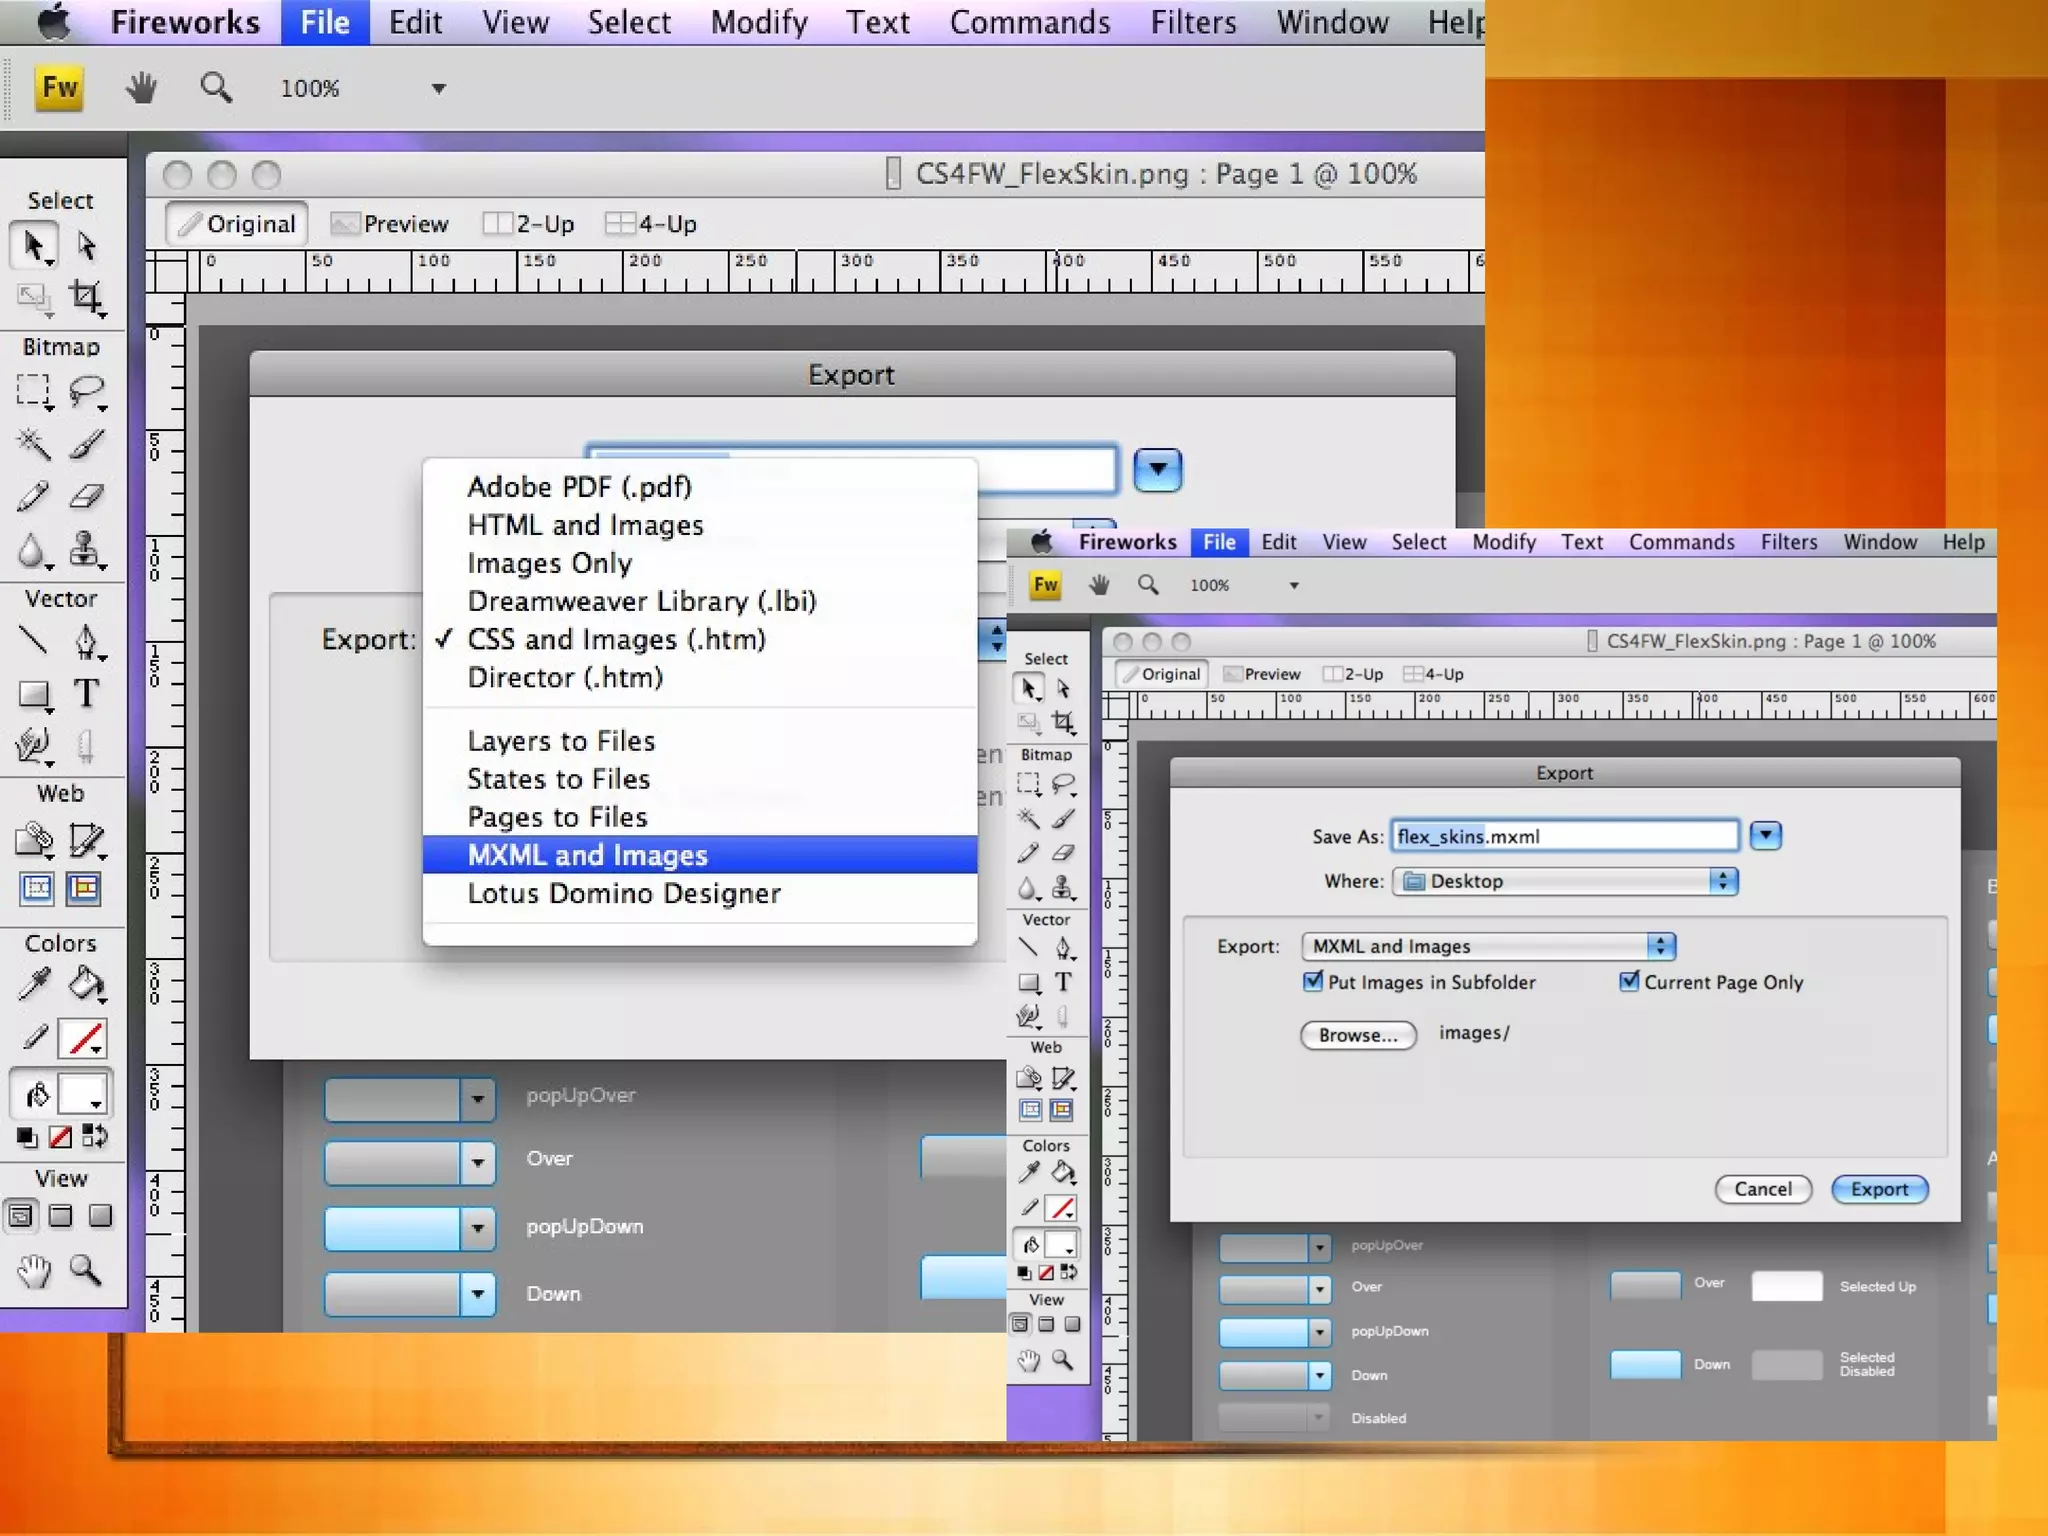Image resolution: width=2048 pixels, height=1536 pixels.
Task: Choose the Magic Wand tool
Action: [33, 443]
